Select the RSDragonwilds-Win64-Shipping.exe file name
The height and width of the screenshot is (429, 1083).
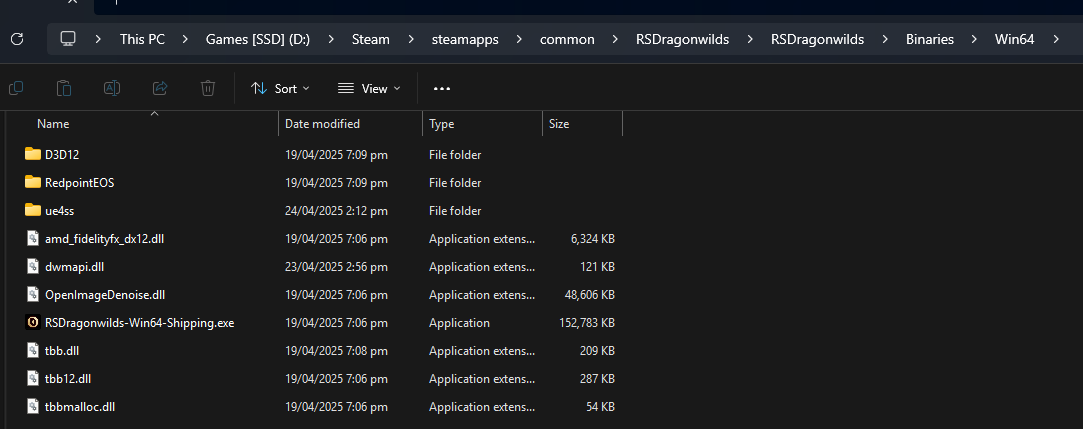click(140, 323)
